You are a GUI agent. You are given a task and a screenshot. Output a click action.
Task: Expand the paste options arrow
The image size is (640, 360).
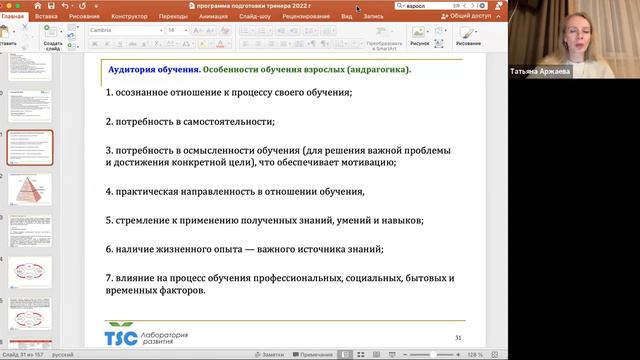14,31
